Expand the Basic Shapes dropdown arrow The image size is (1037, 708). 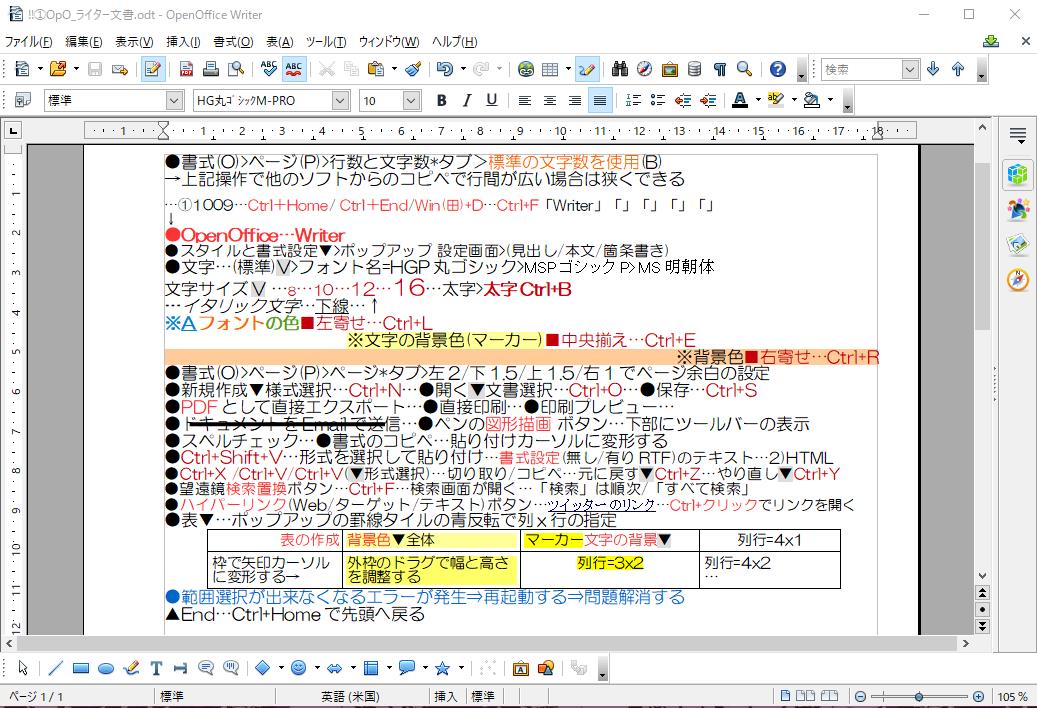tap(281, 668)
